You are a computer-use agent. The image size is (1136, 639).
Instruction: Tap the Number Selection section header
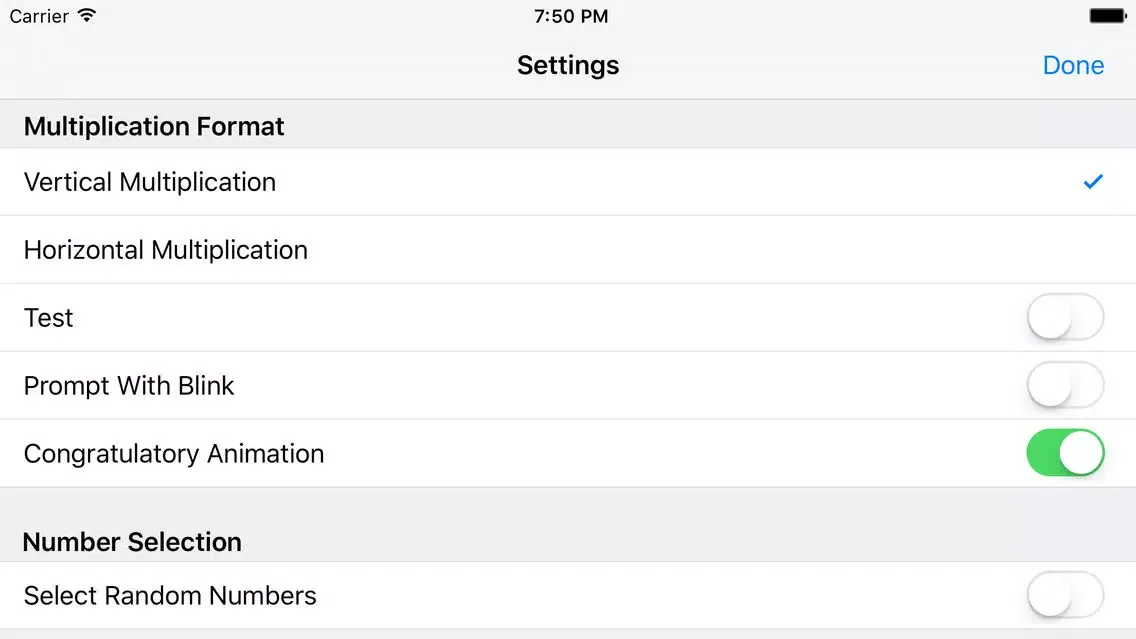(x=132, y=542)
